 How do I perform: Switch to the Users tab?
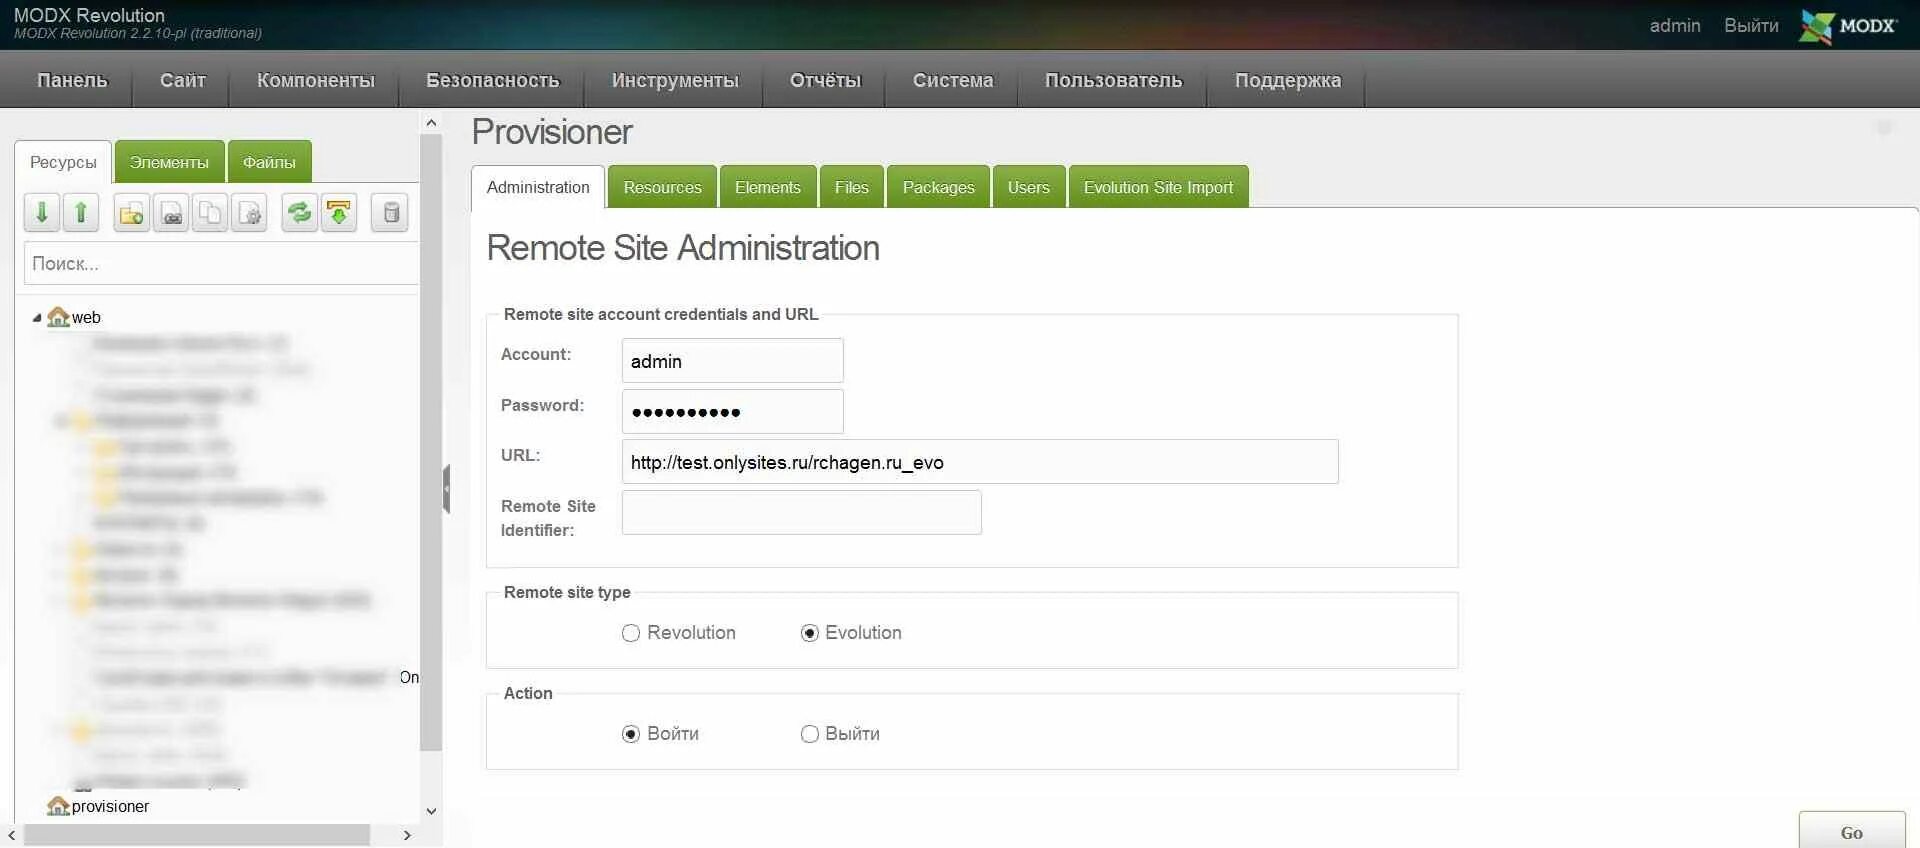[1029, 187]
